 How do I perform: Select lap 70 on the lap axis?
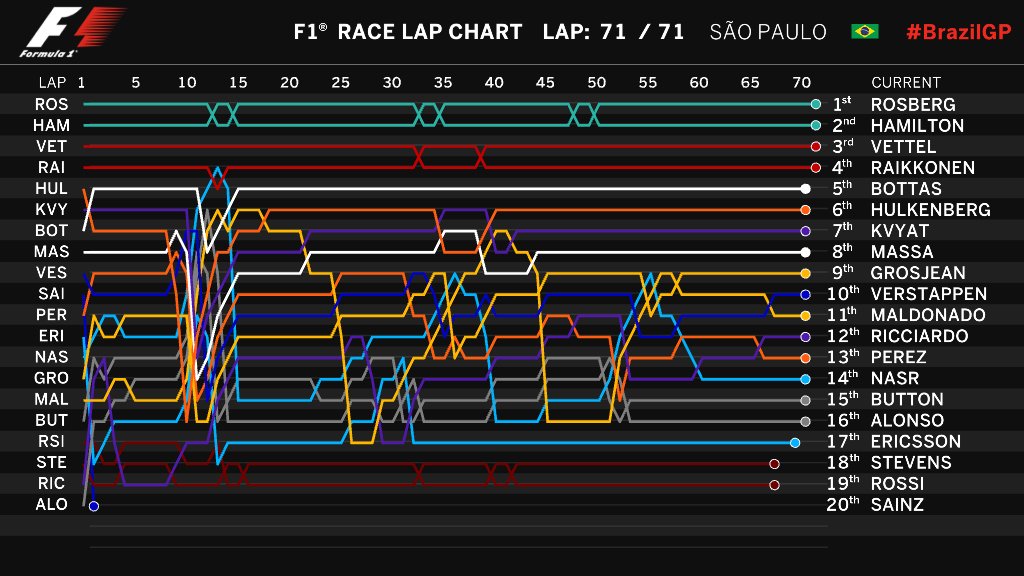801,82
